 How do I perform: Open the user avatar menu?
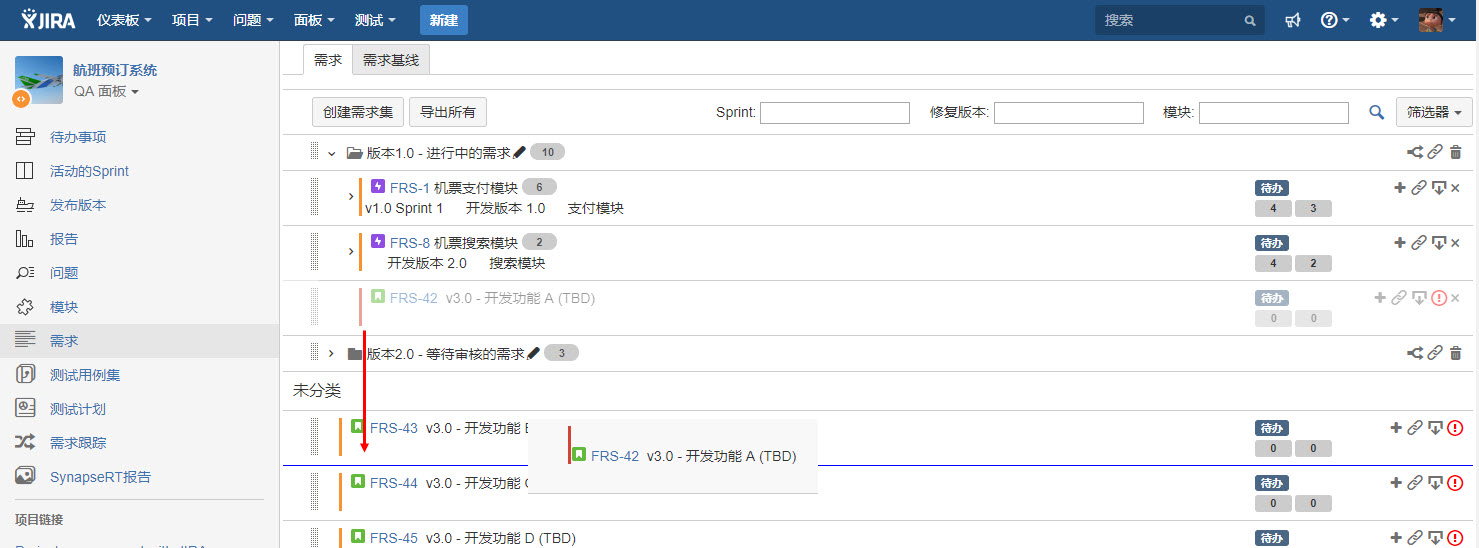pyautogui.click(x=1436, y=20)
